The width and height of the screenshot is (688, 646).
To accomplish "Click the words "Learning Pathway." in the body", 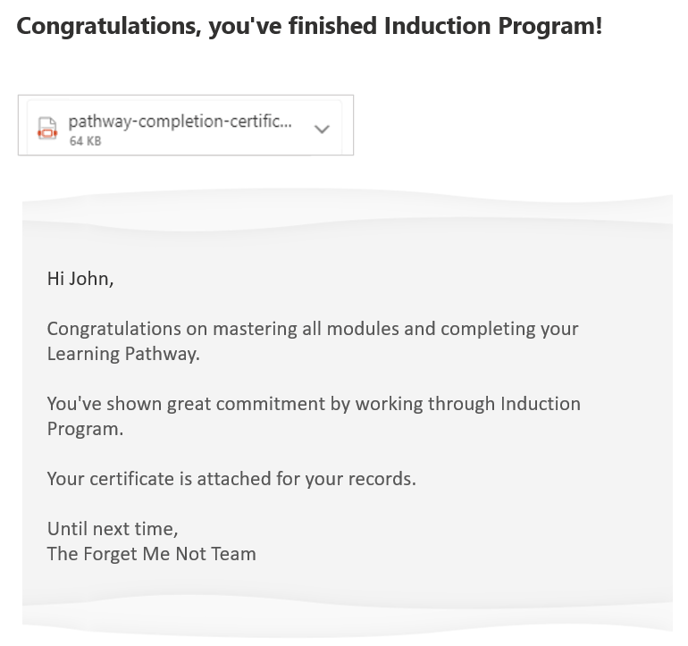I will 123,353.
